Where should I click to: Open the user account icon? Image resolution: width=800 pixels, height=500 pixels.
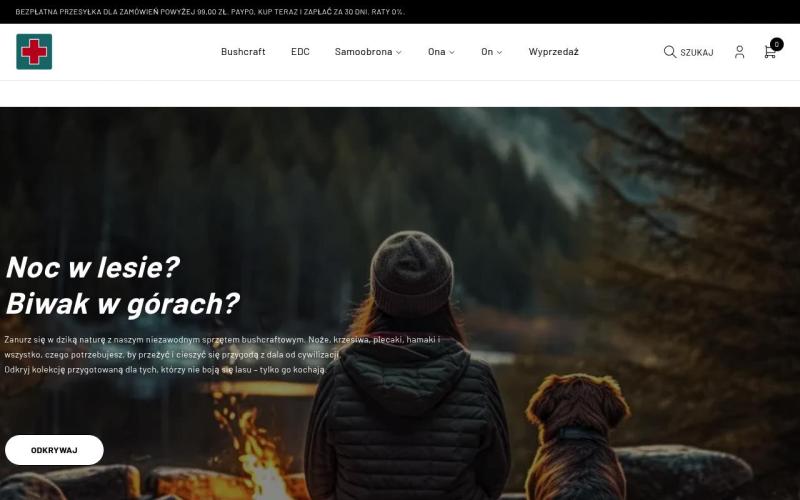(739, 52)
